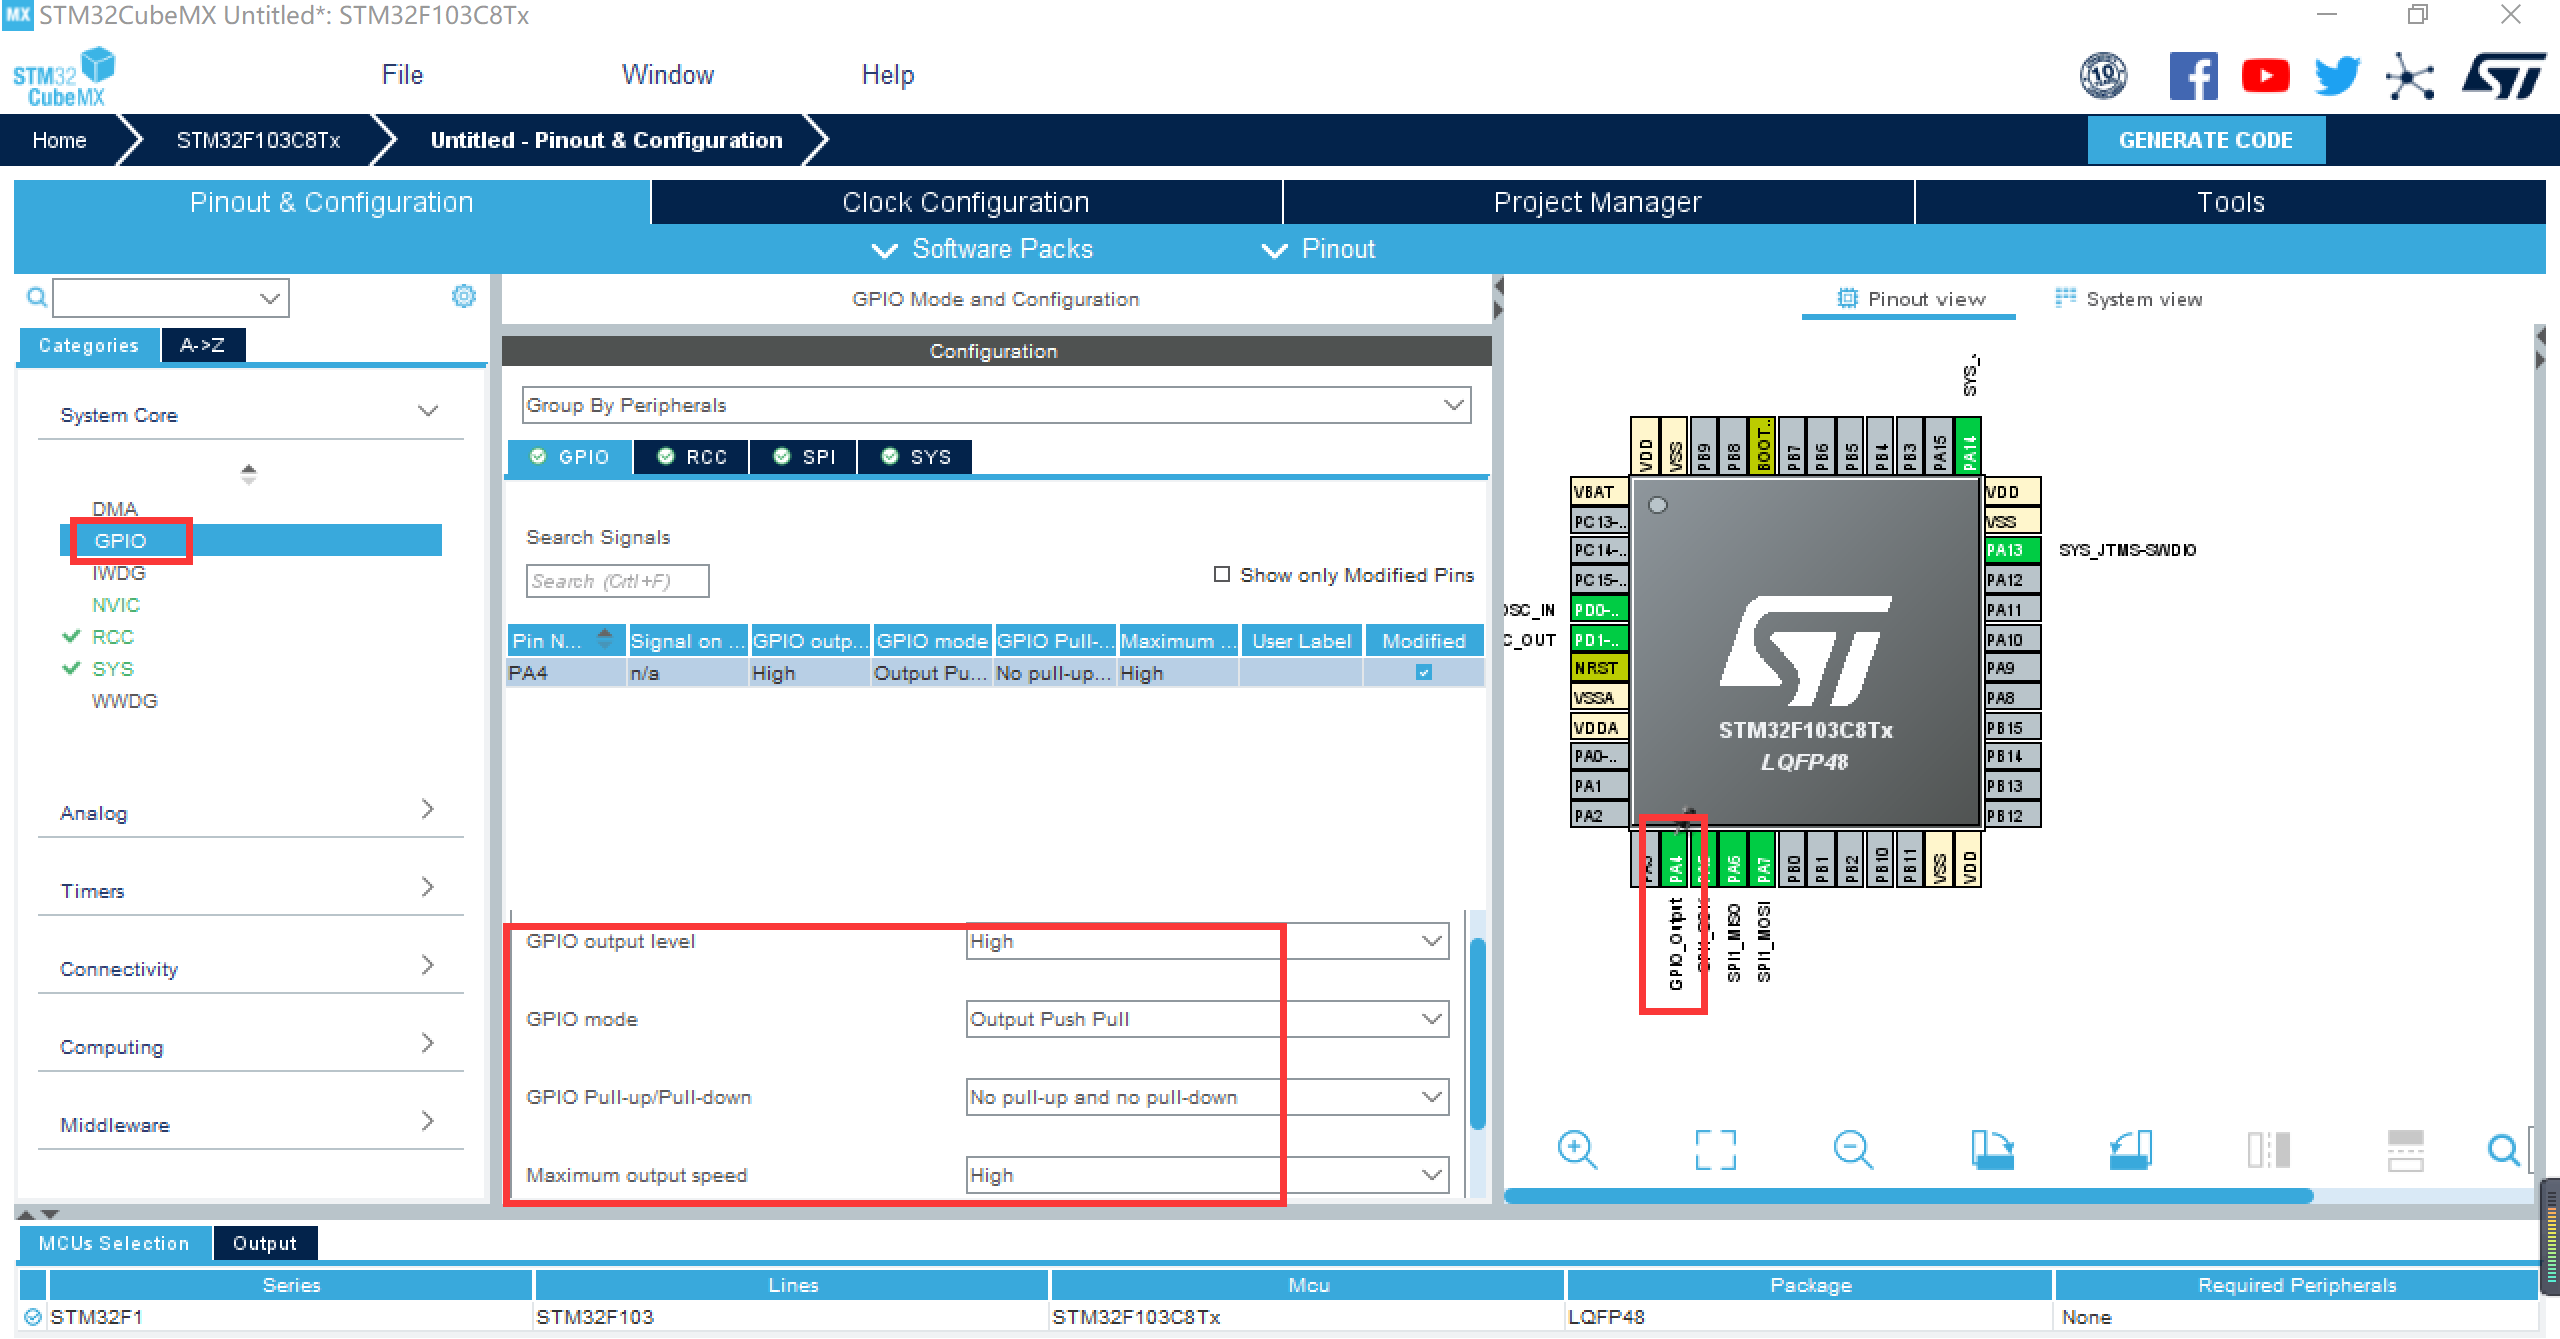Open the Facebook icon link

[x=2193, y=77]
